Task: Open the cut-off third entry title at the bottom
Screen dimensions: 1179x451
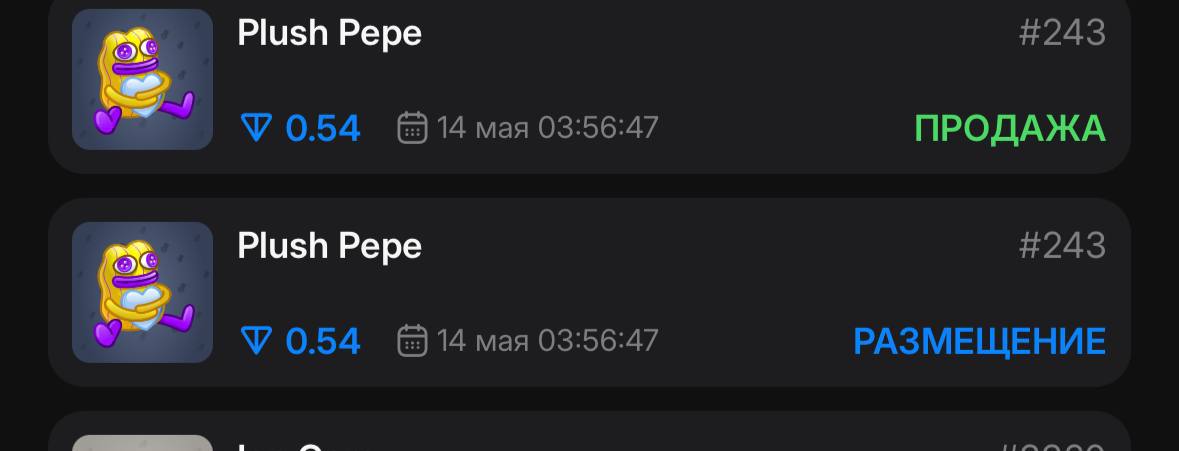Action: [x=301, y=446]
